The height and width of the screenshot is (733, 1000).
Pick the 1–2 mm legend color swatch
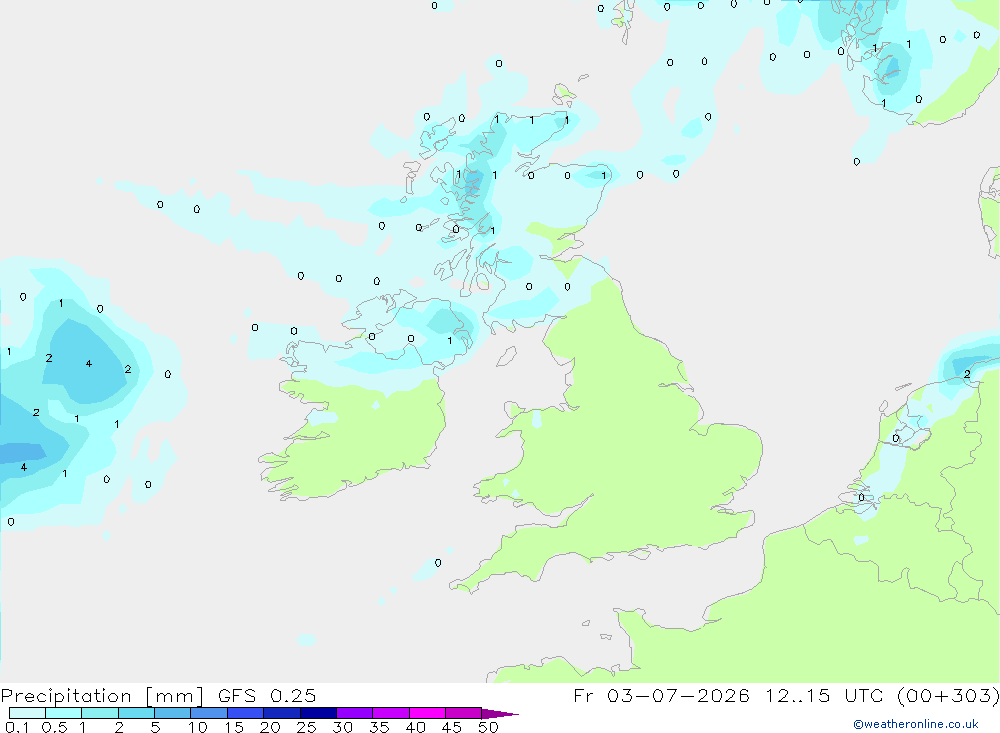(x=99, y=713)
